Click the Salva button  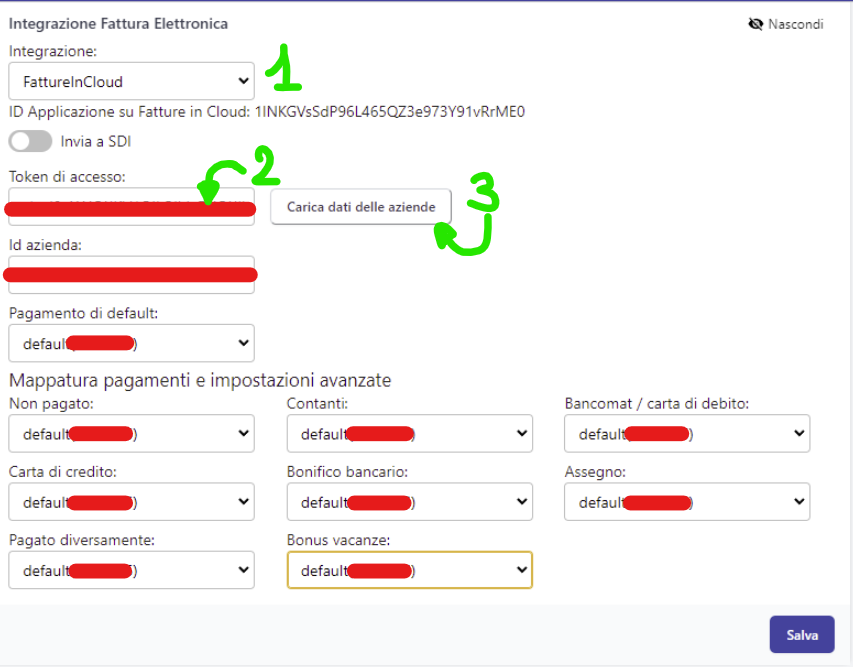click(802, 635)
